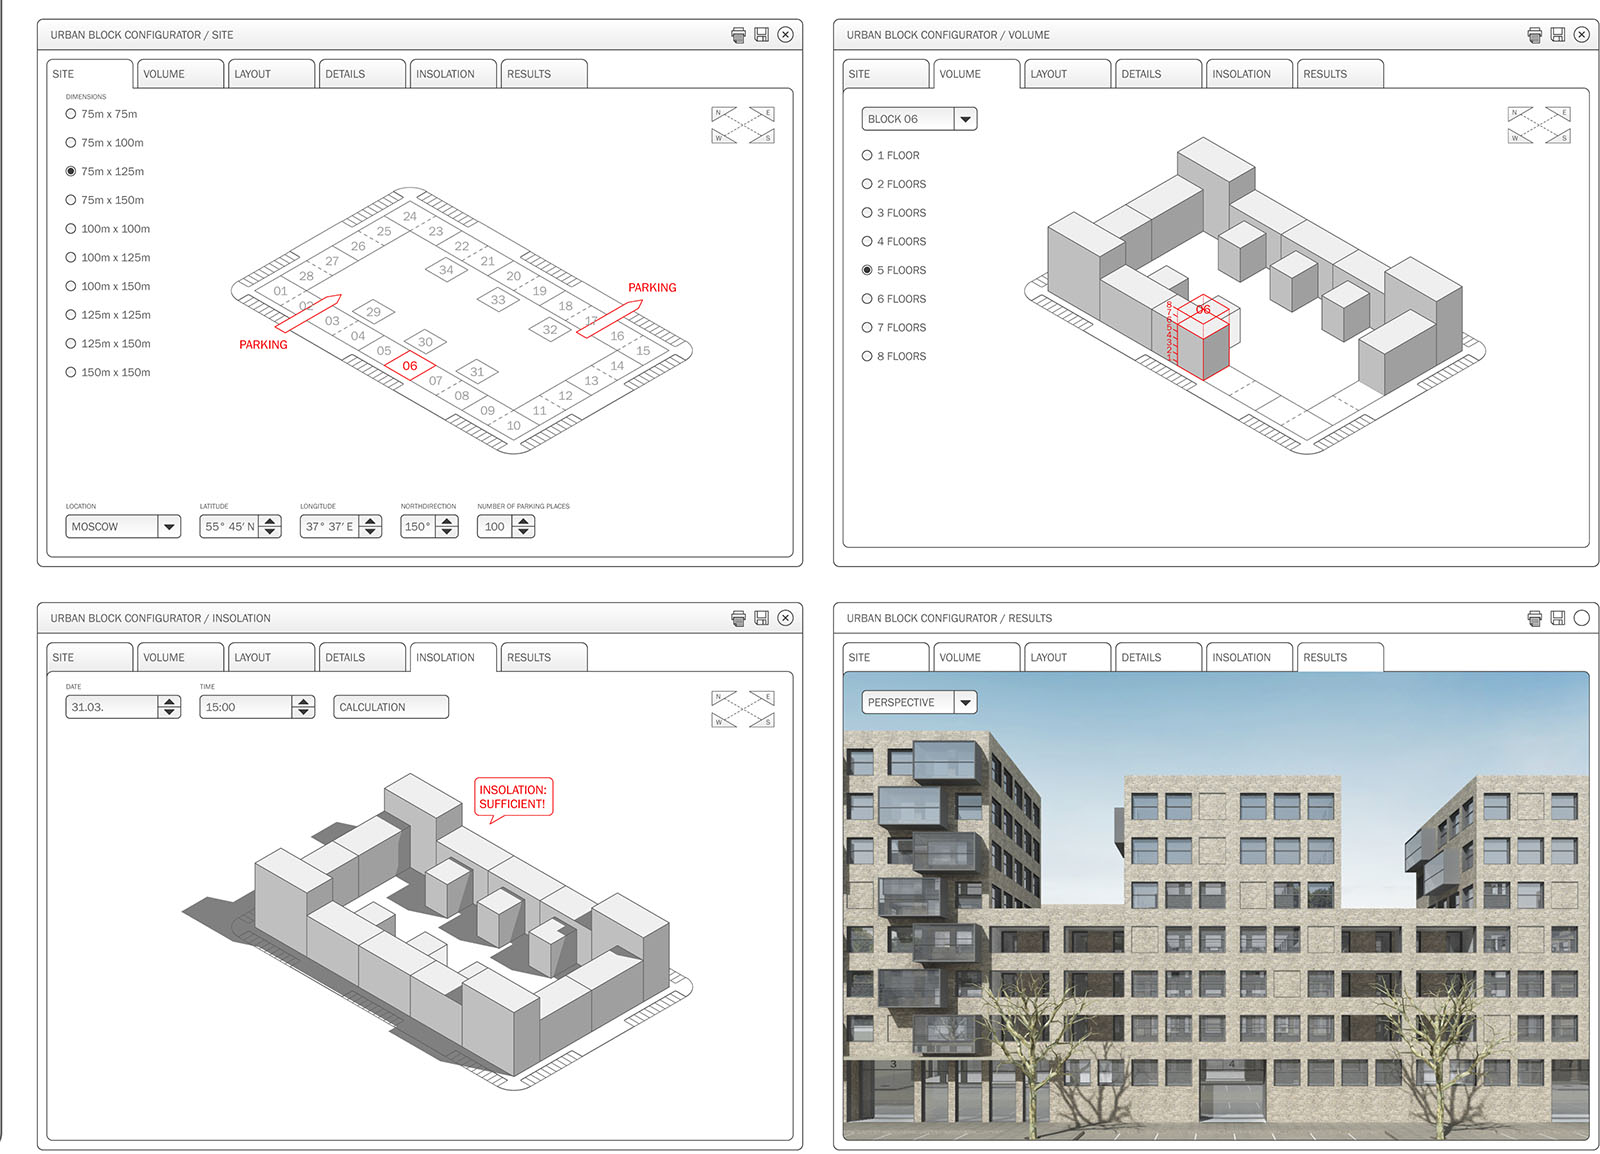Viewport: 1600px width, 1154px height.
Task: Open the DETAILS tab in the Results window
Action: point(1157,658)
